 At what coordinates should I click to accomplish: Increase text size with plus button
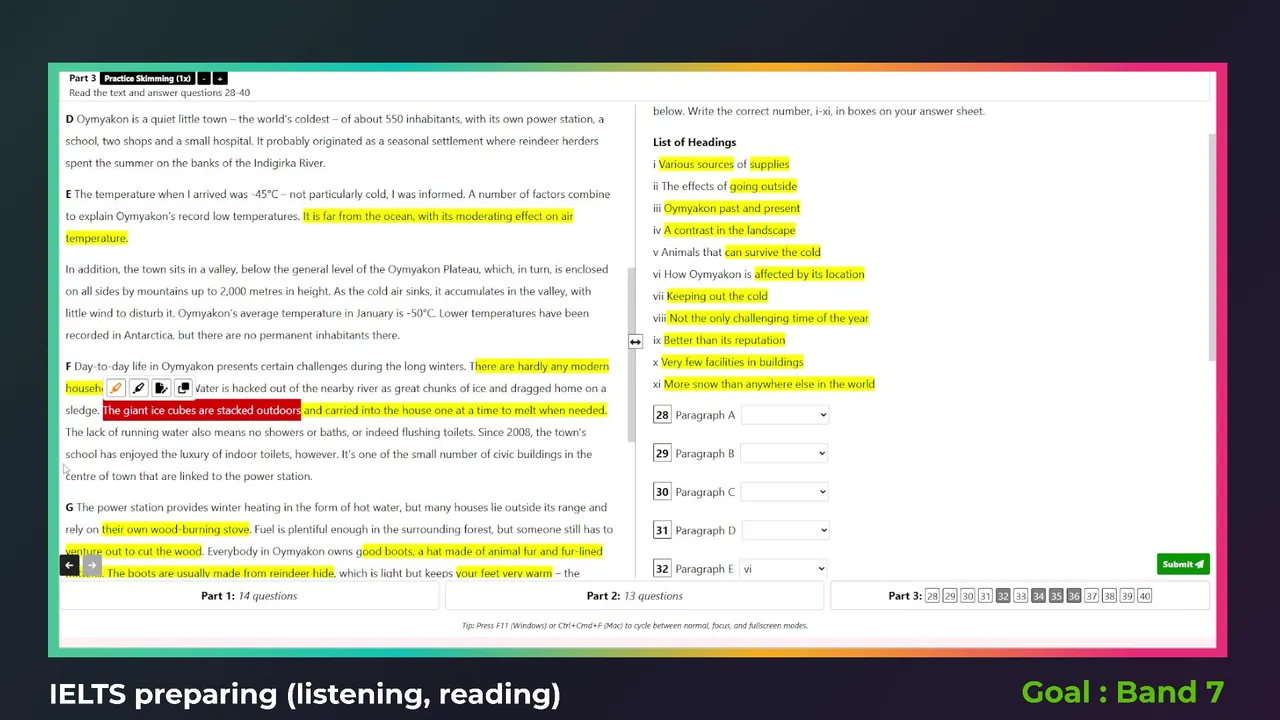click(220, 78)
